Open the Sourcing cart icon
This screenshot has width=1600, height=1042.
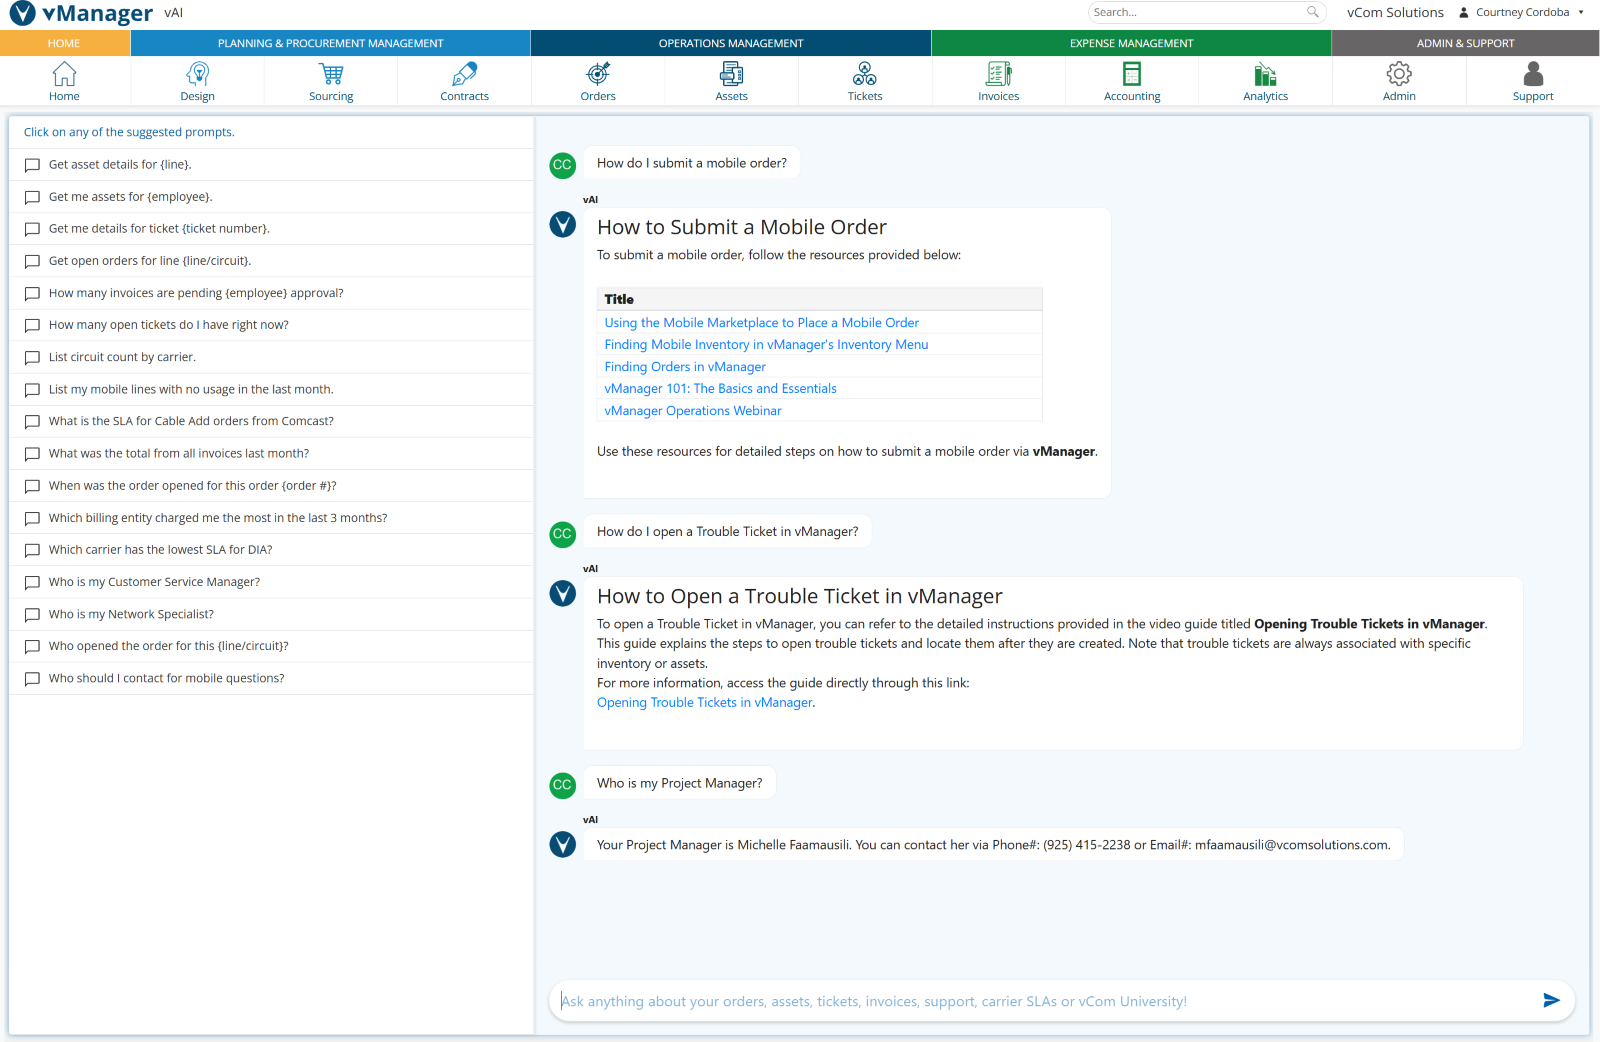click(x=331, y=75)
